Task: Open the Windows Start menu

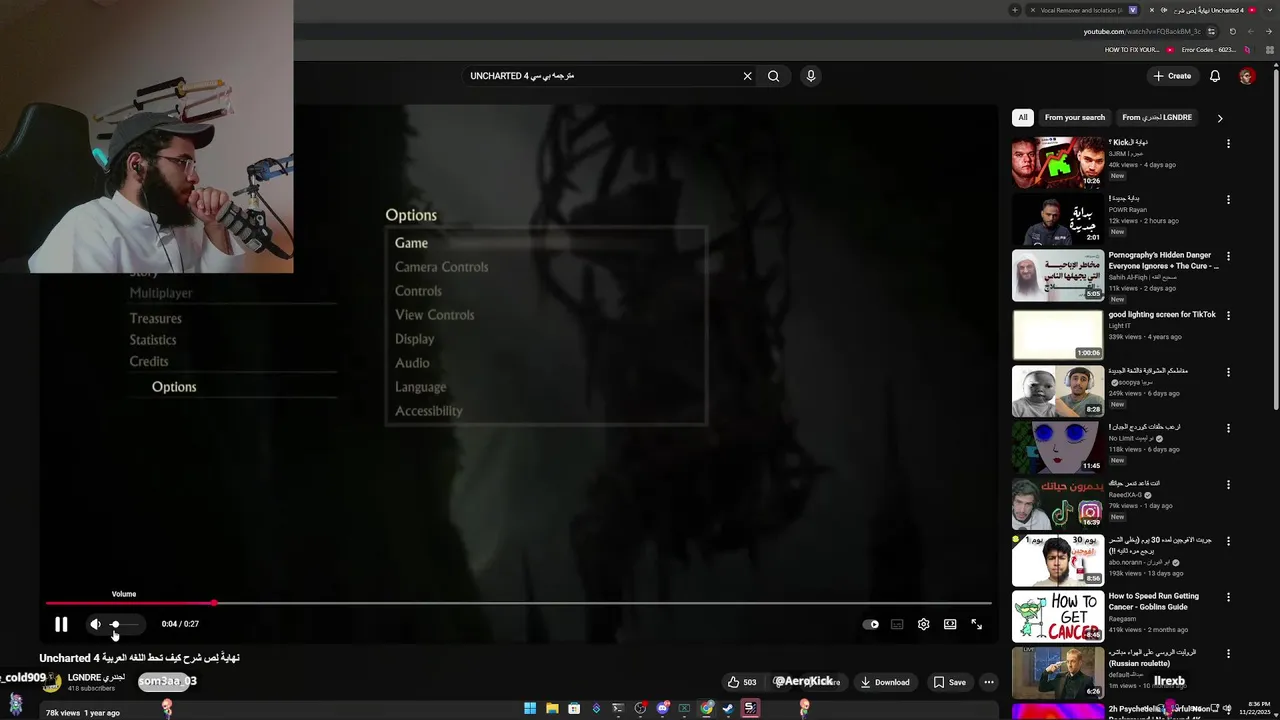Action: [x=530, y=708]
